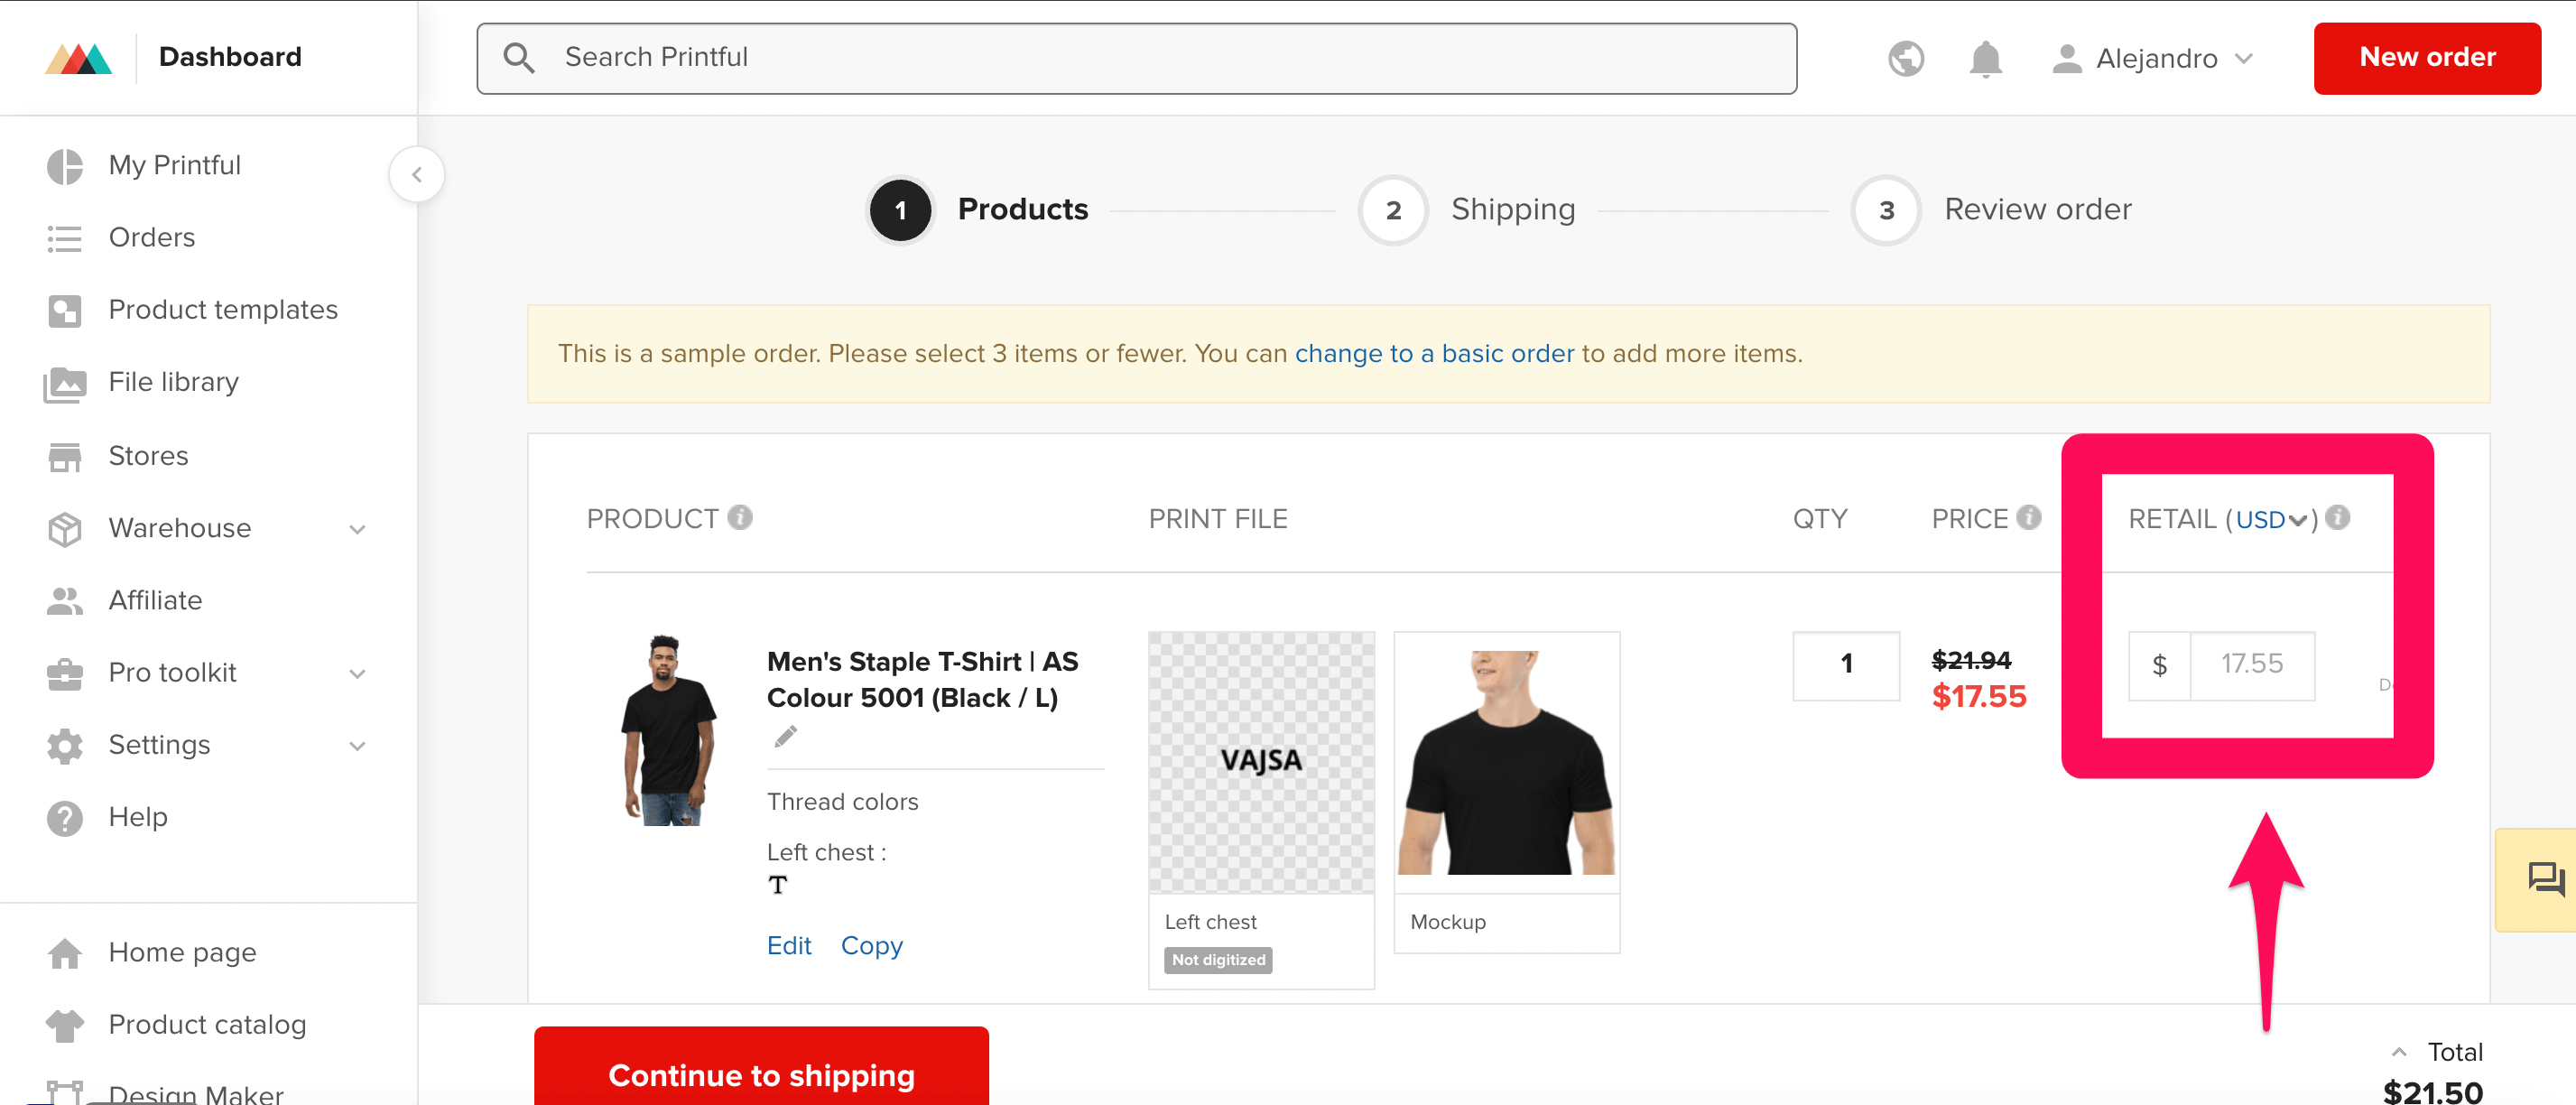Click the notification bell icon
The width and height of the screenshot is (2576, 1105).
pyautogui.click(x=1985, y=59)
